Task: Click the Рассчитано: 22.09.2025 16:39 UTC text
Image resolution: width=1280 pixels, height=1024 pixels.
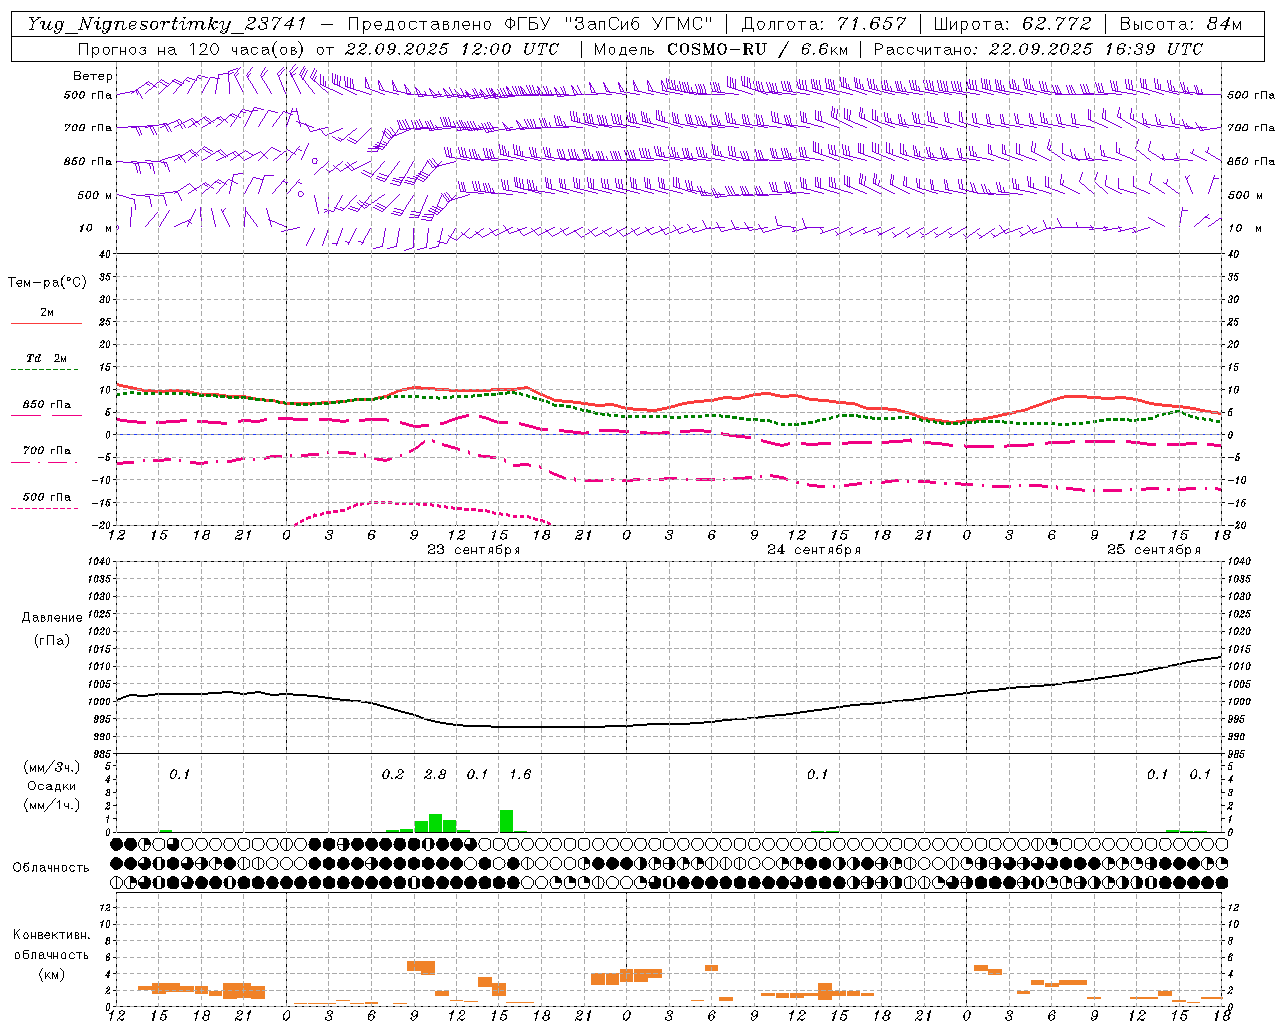Action: coord(1038,49)
